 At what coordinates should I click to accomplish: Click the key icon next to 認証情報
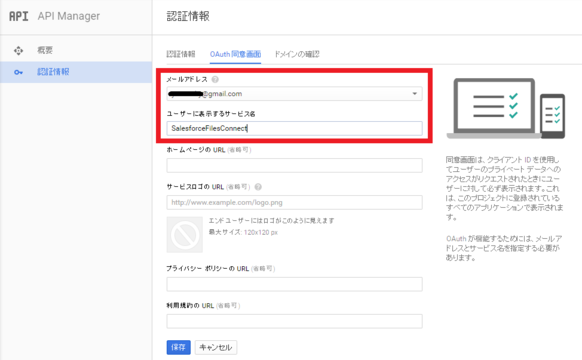[19, 72]
